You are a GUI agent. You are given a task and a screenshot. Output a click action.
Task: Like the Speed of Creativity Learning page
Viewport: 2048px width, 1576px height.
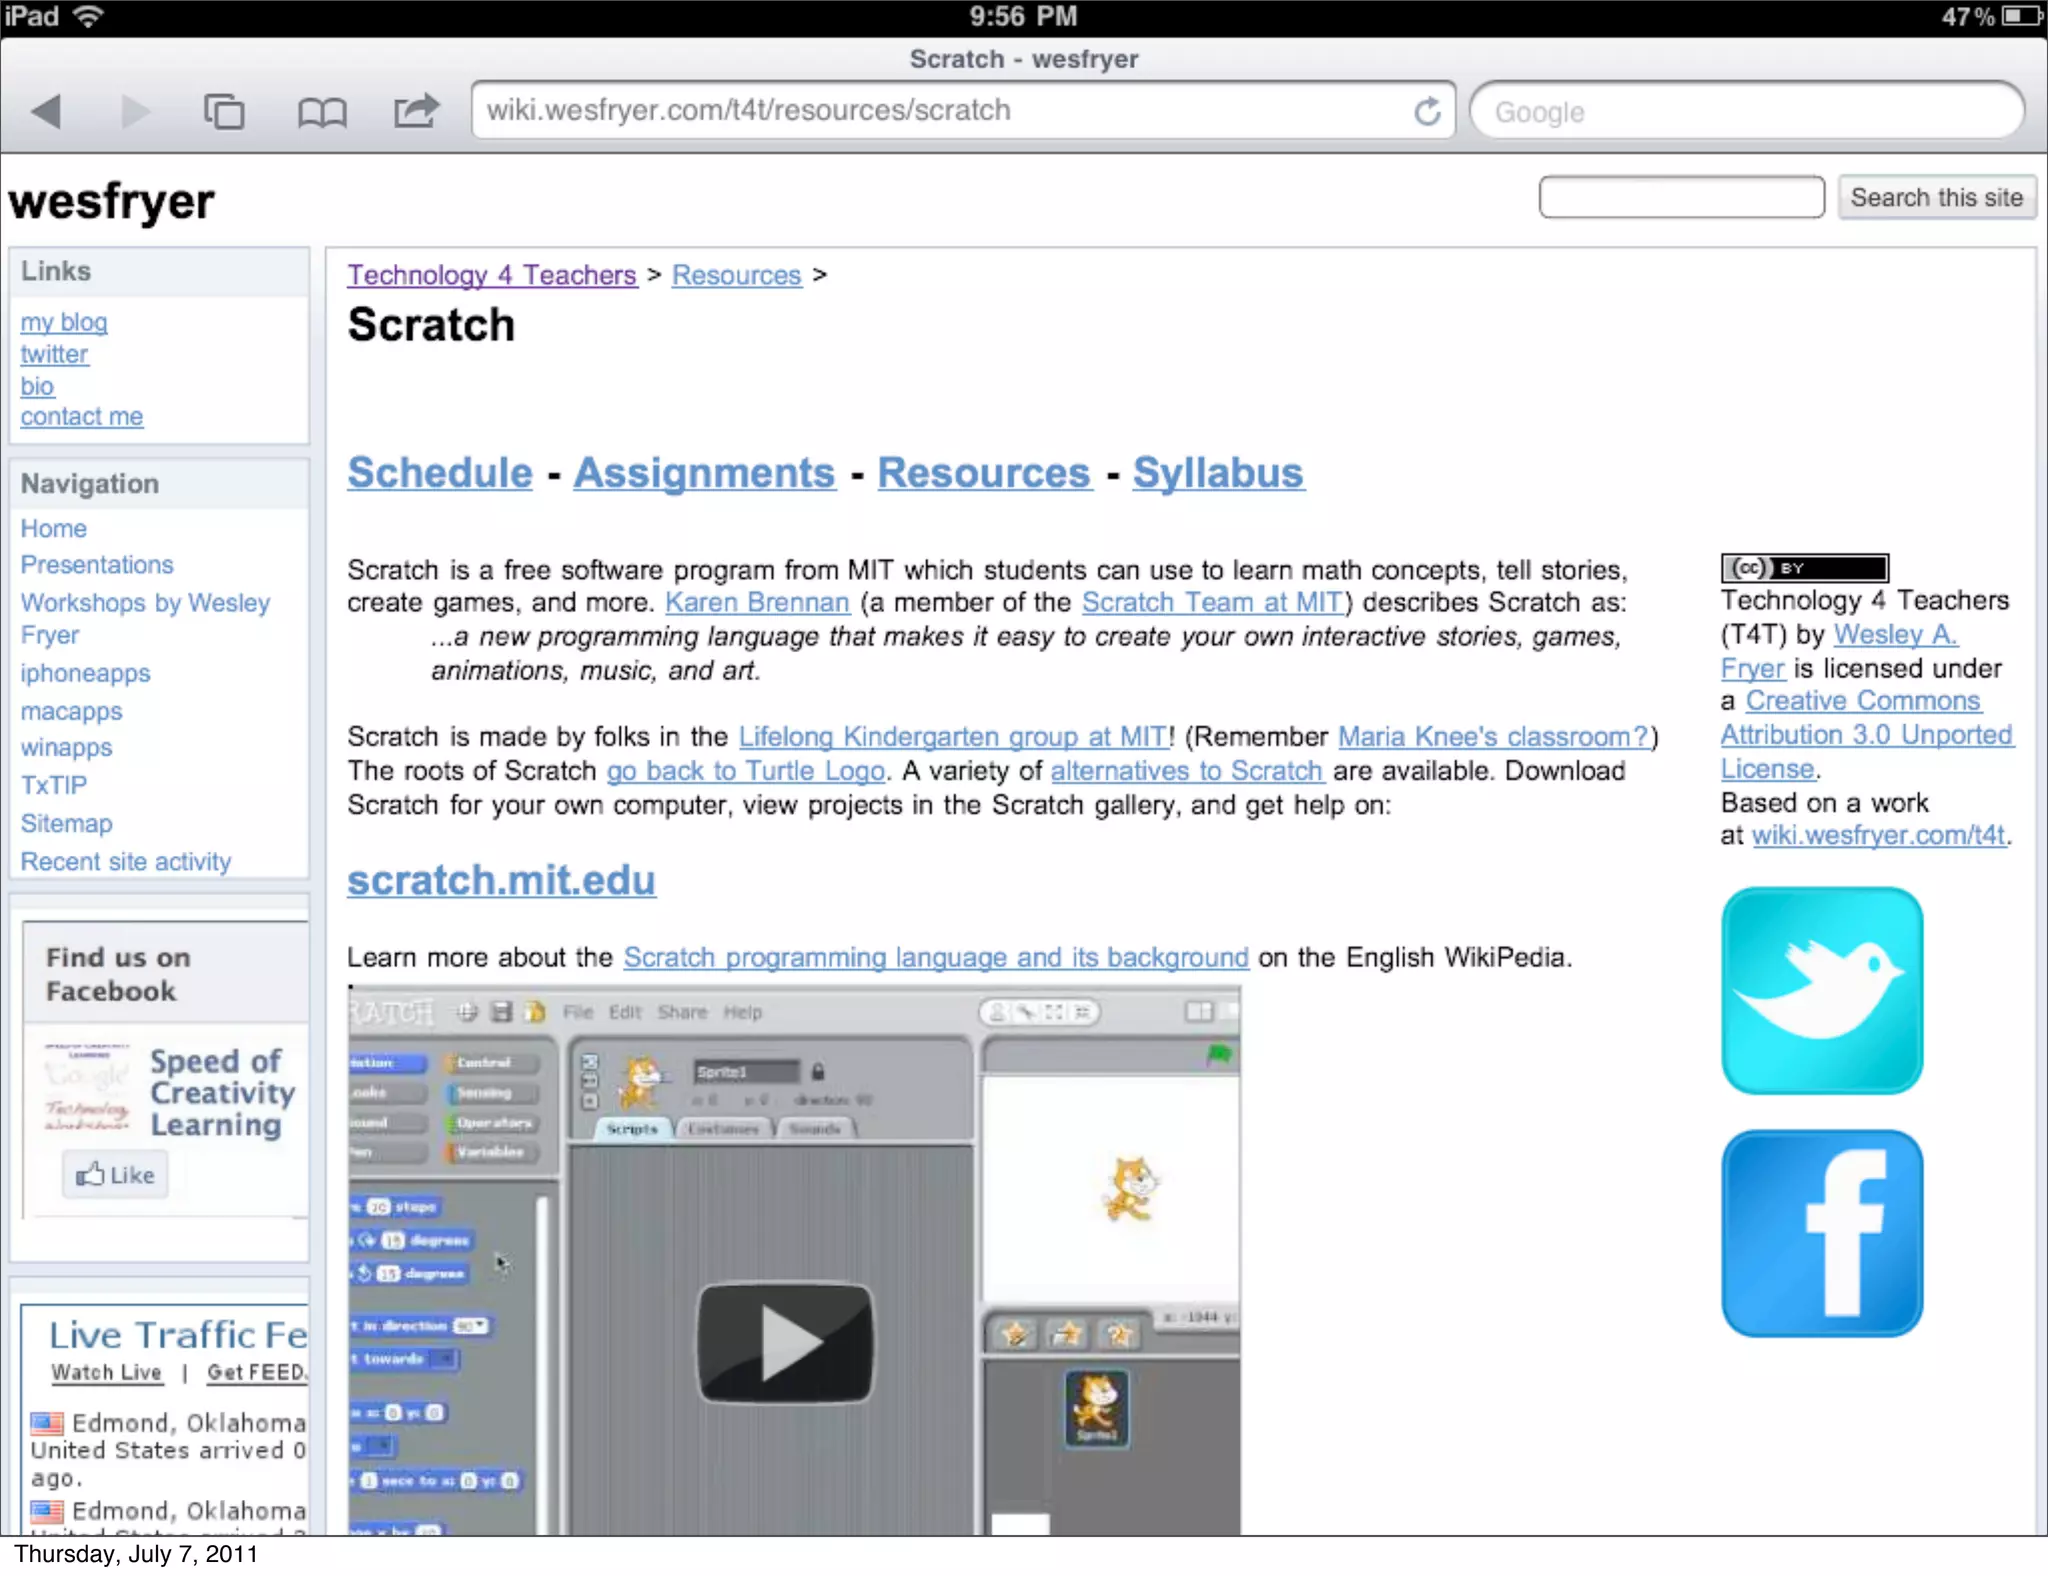coord(116,1174)
